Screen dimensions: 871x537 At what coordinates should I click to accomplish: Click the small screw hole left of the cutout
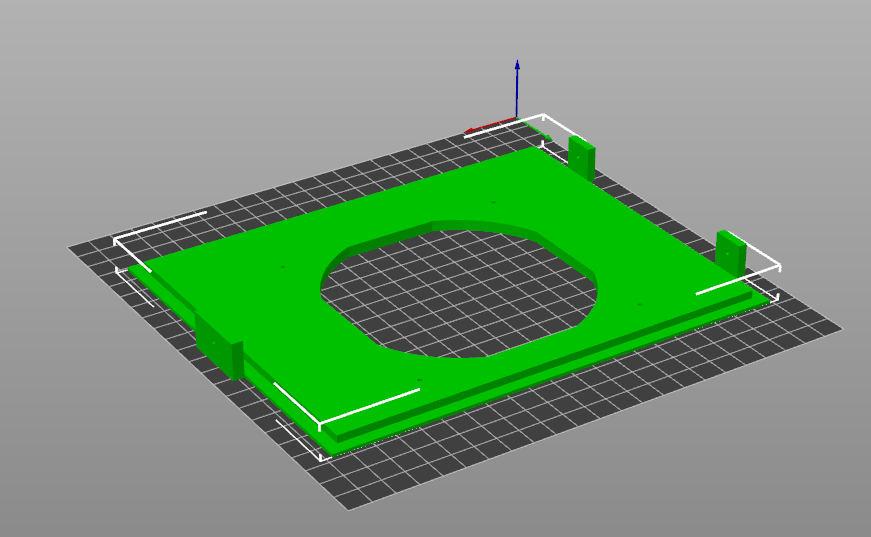(x=282, y=267)
